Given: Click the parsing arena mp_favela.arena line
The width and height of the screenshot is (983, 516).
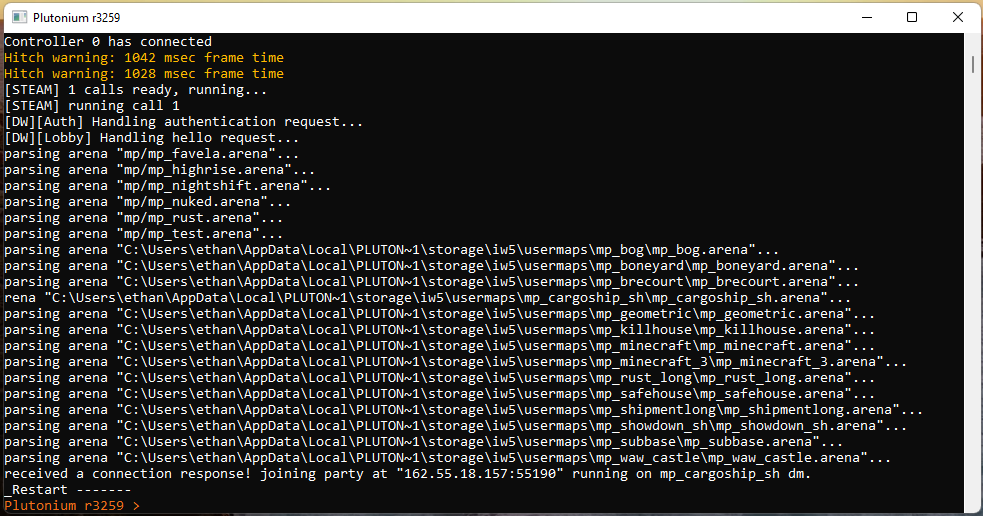Looking at the screenshot, I should [x=152, y=154].
